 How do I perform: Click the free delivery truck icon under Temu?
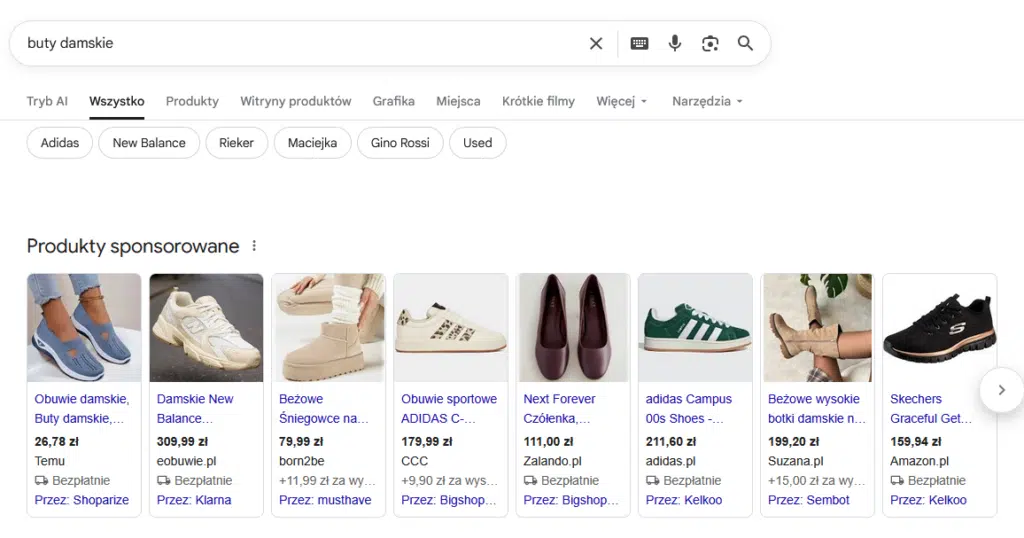coord(41,481)
